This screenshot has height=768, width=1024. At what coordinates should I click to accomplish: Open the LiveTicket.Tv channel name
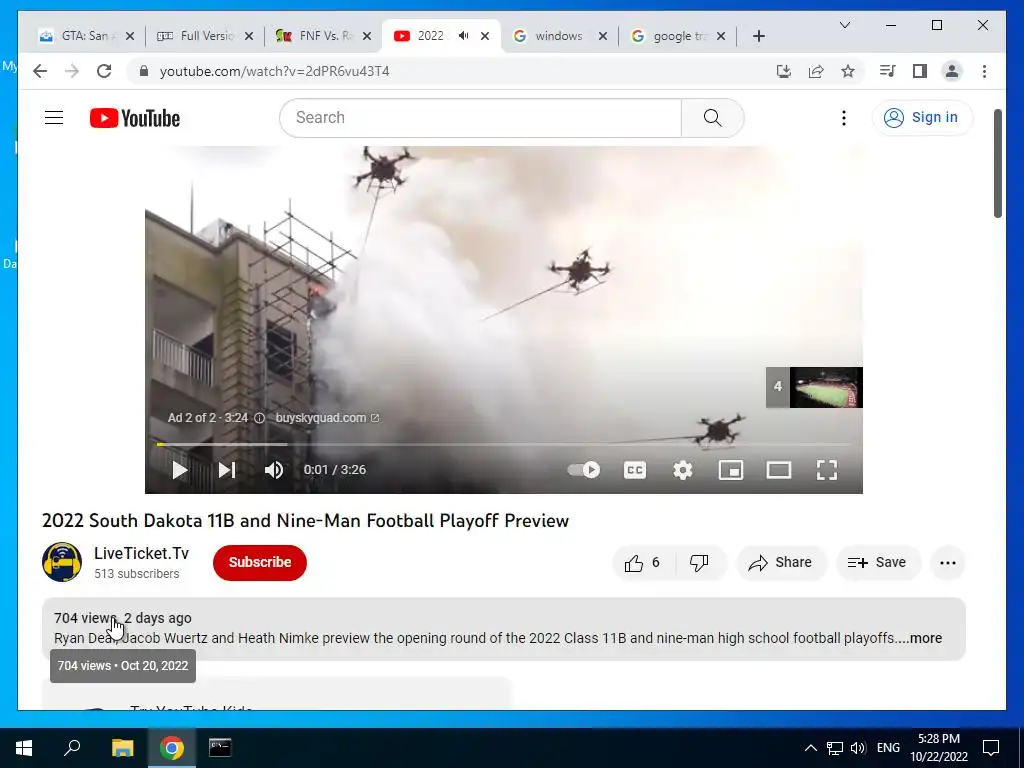[x=141, y=553]
